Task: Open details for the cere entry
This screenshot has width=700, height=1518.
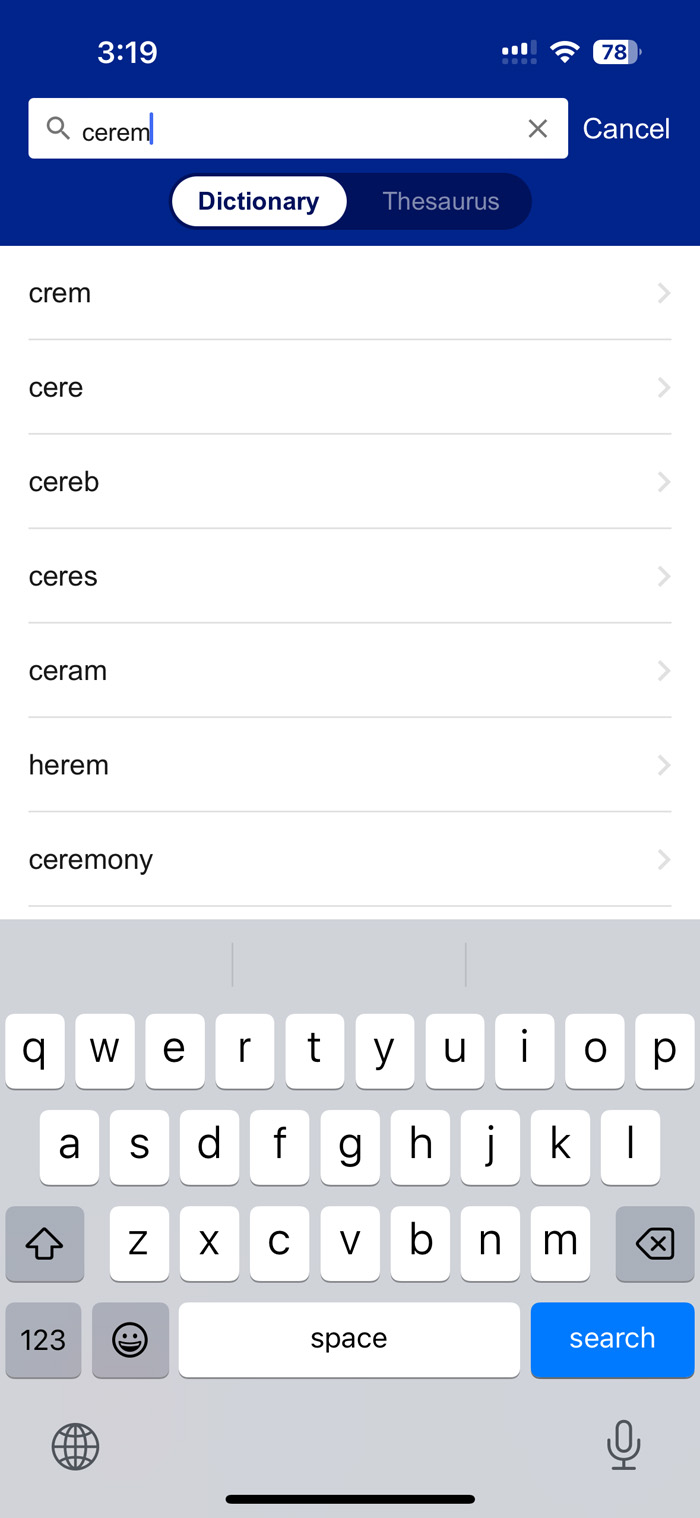Action: click(350, 387)
